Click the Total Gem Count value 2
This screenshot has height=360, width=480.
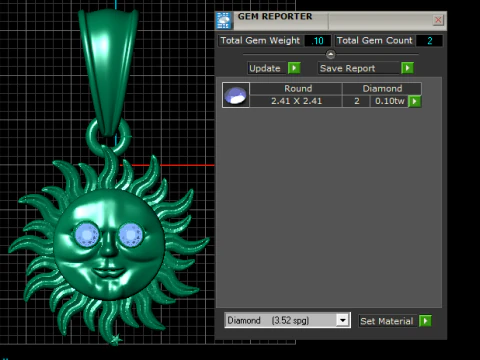coord(429,41)
